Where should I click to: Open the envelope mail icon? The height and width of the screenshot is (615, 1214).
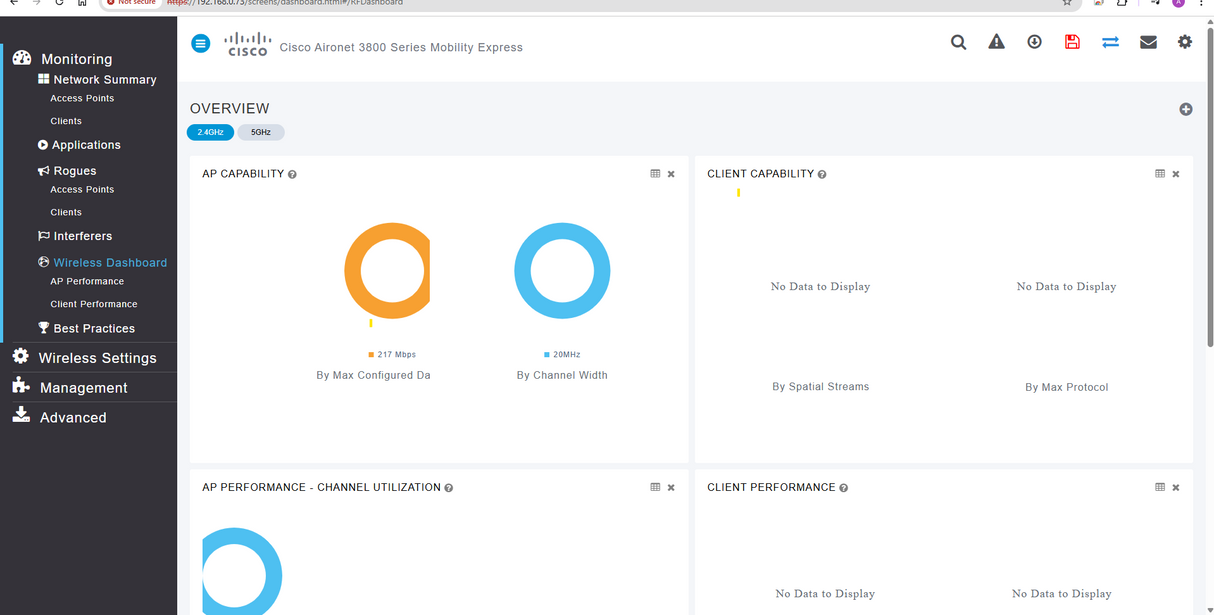click(1148, 42)
